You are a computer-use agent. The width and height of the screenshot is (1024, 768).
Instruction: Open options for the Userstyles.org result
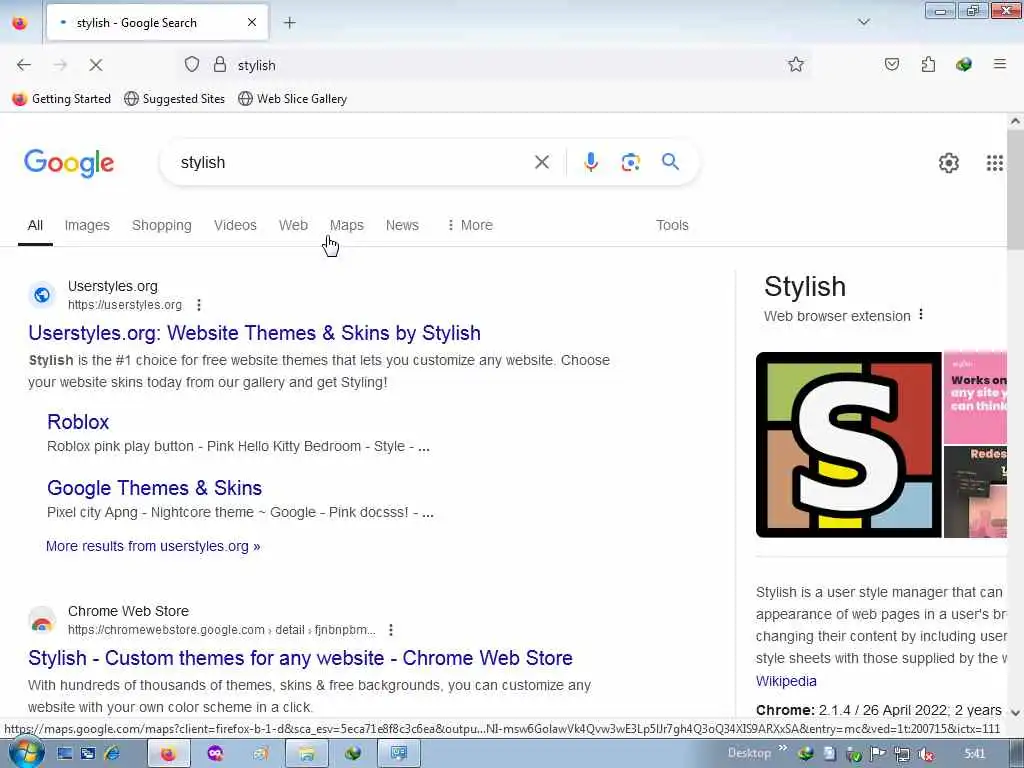(x=199, y=305)
